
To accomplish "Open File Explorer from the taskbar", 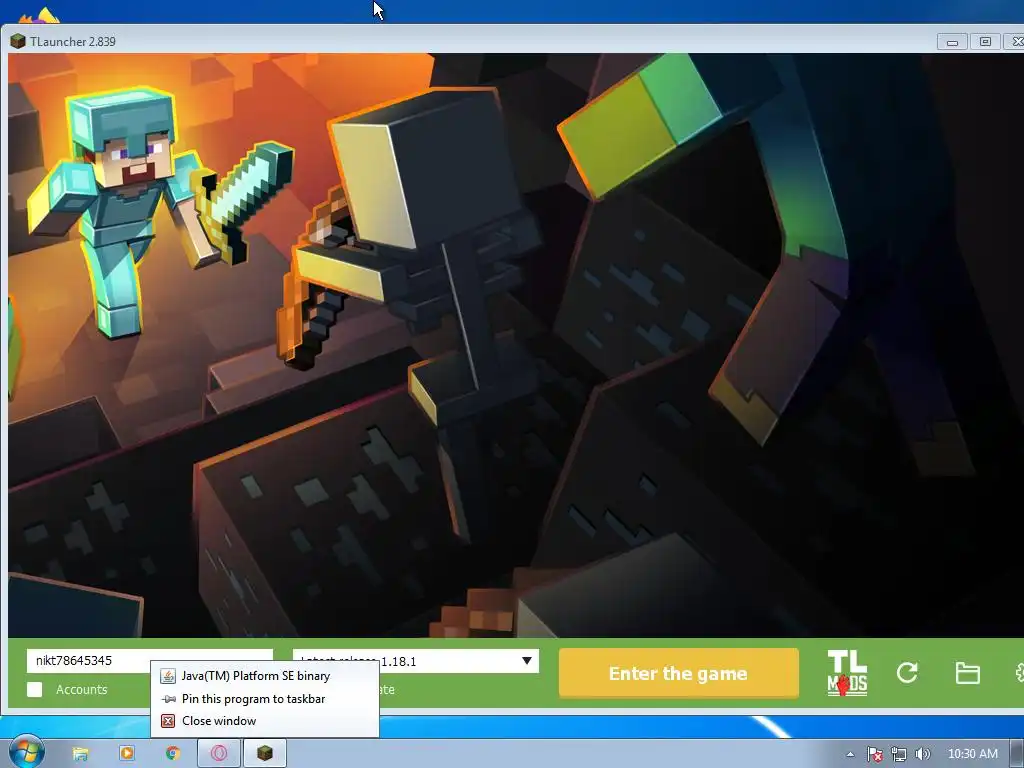I will tap(80, 754).
